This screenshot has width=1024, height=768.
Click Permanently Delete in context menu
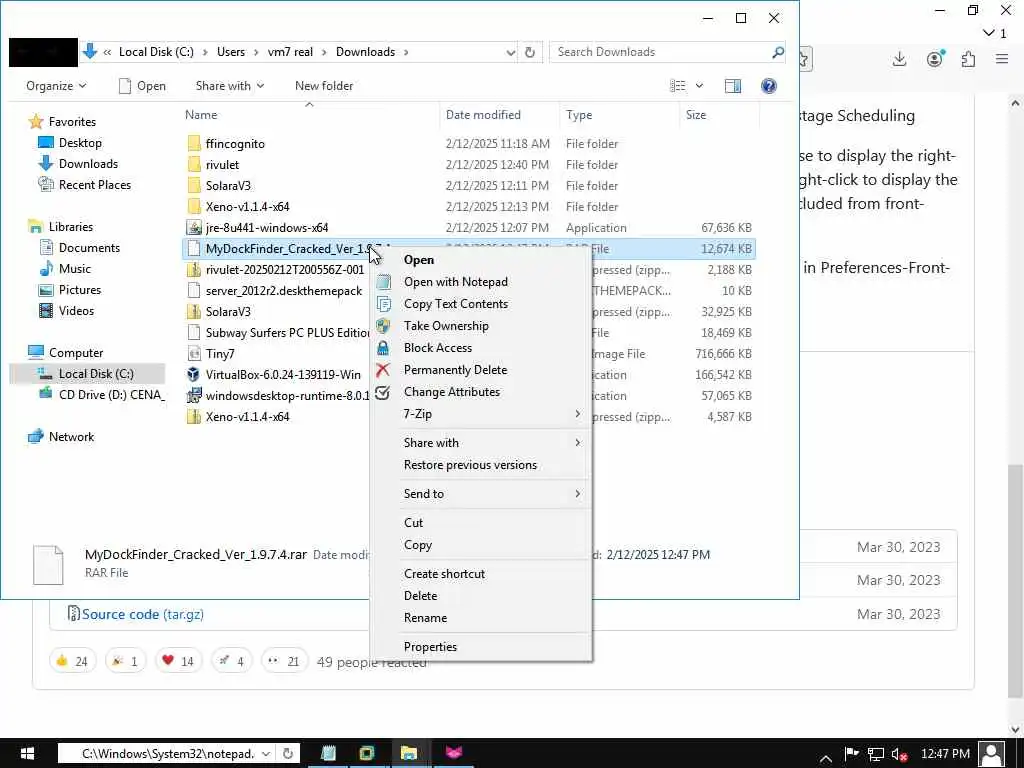pyautogui.click(x=455, y=370)
